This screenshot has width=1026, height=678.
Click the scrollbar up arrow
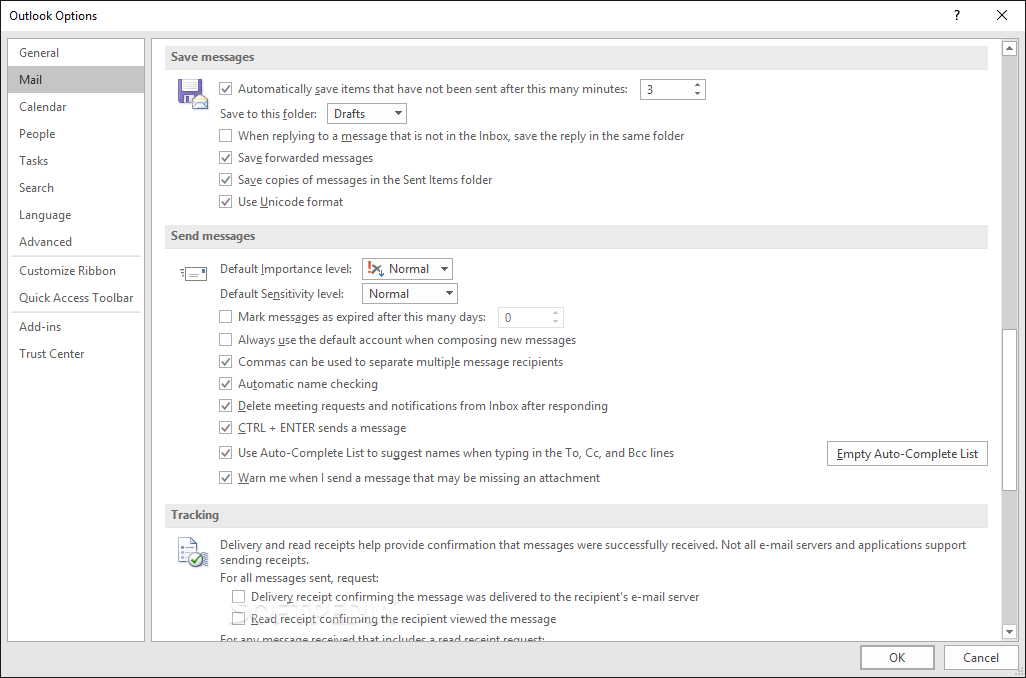point(1009,48)
